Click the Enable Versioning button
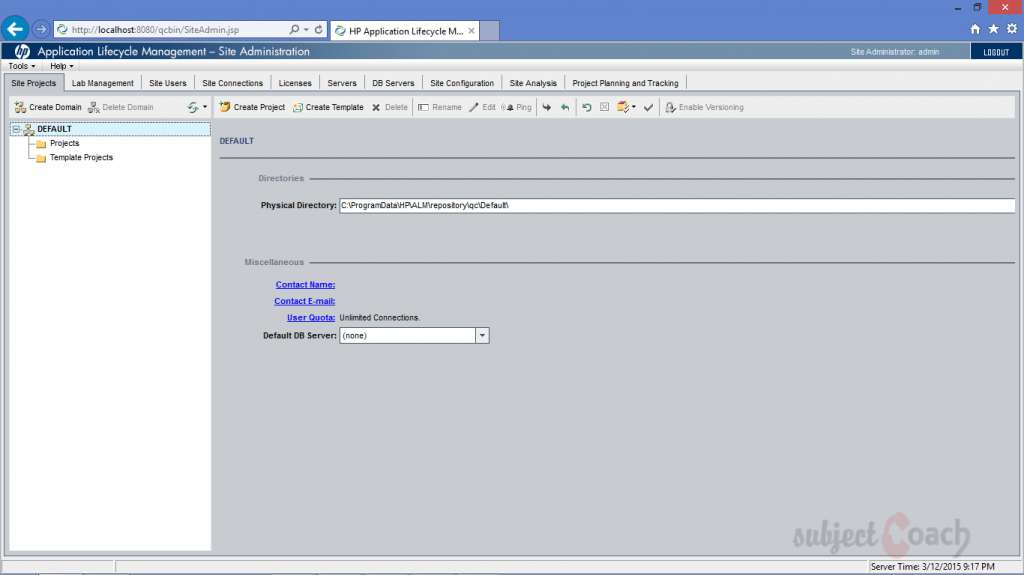This screenshot has height=575, width=1024. [704, 107]
